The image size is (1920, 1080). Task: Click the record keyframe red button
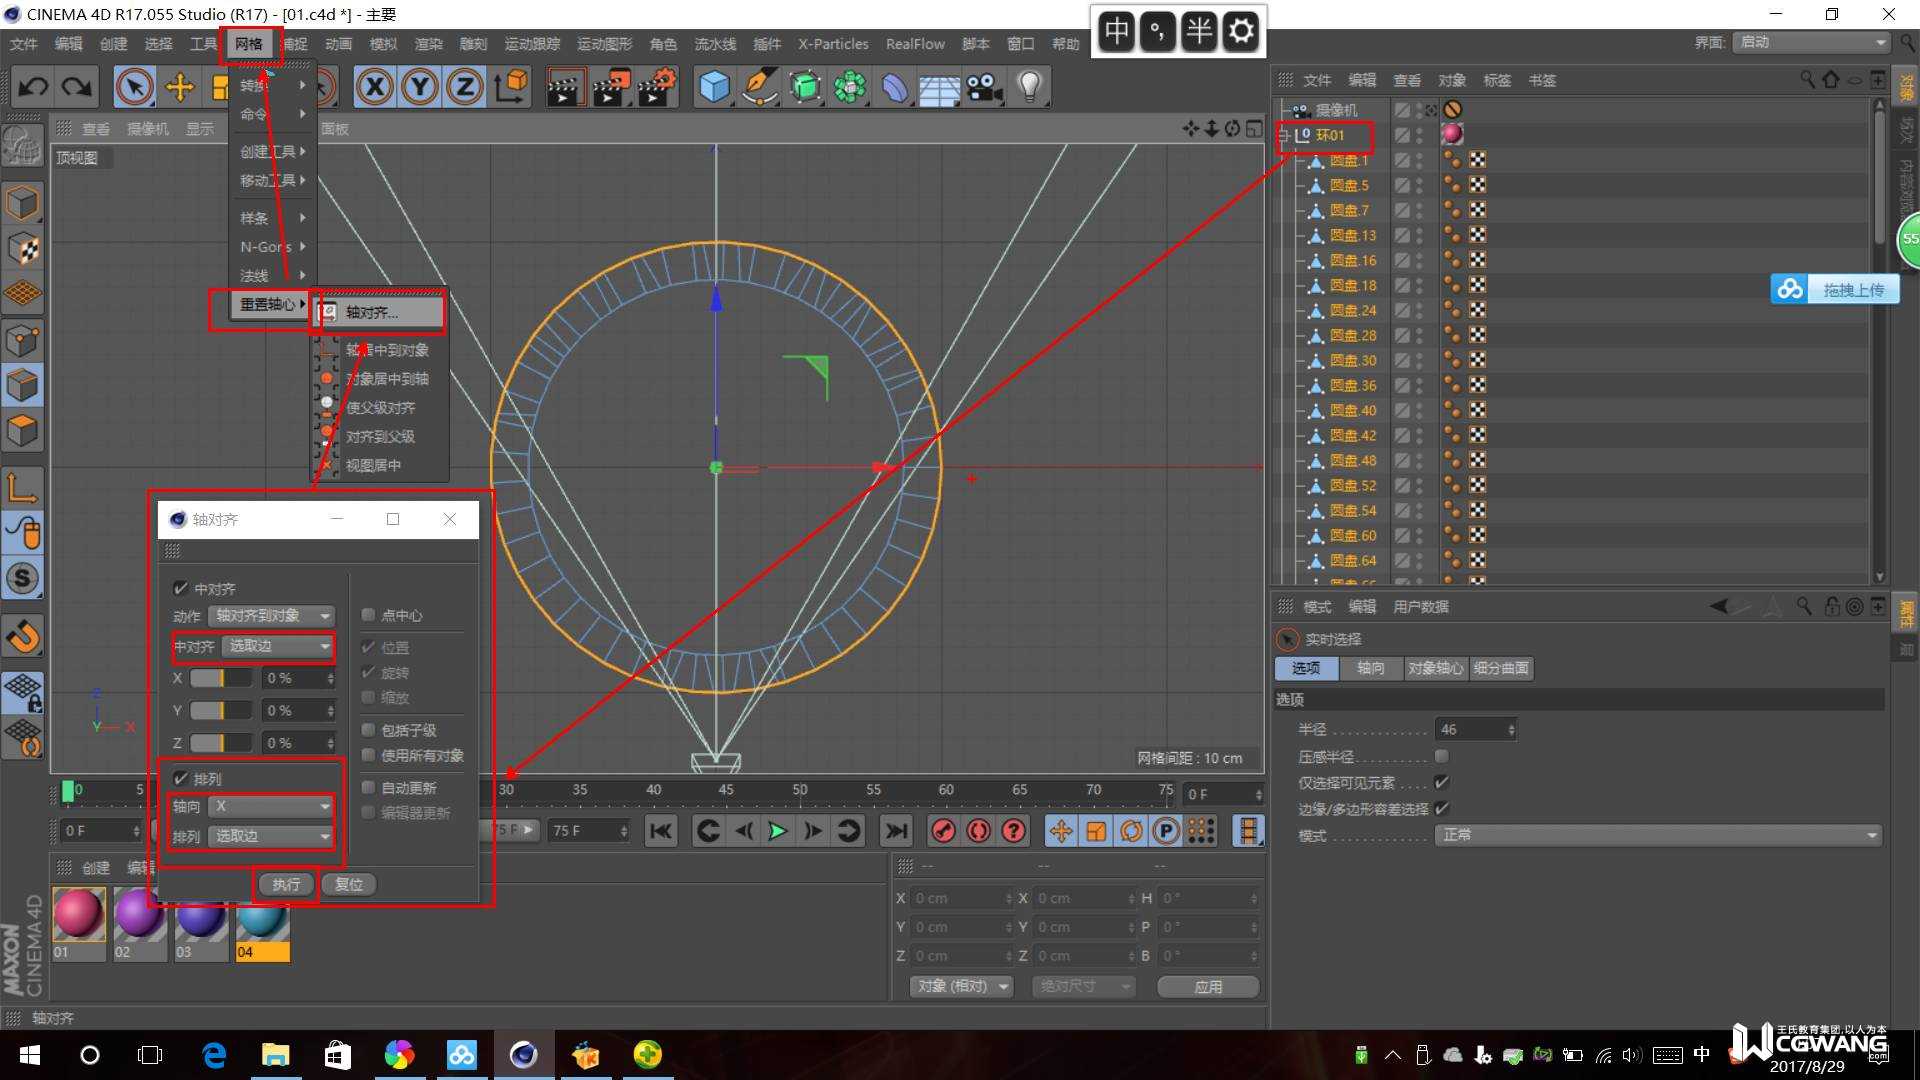943,831
